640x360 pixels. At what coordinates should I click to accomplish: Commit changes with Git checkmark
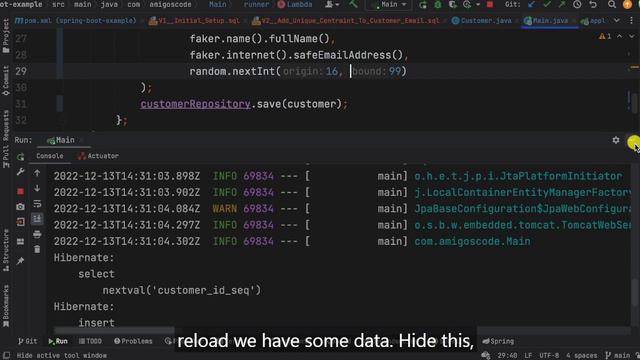pos(547,4)
